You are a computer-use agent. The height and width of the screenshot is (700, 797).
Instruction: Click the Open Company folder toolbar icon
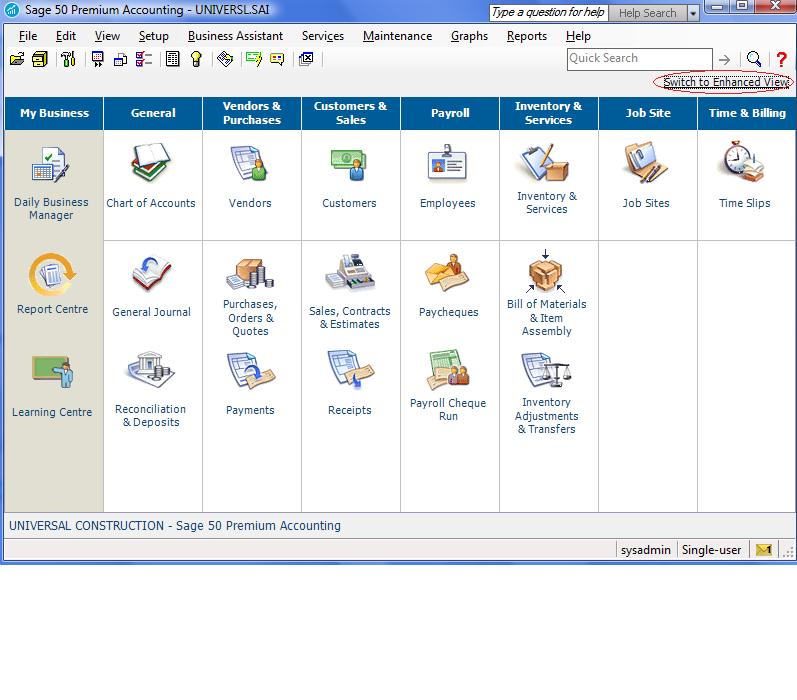pos(17,59)
